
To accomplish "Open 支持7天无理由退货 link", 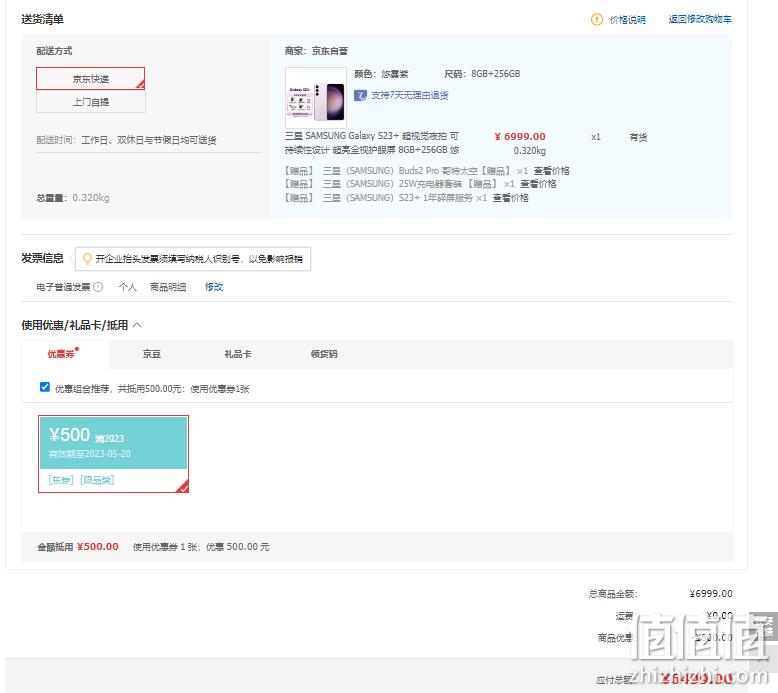I will point(409,95).
